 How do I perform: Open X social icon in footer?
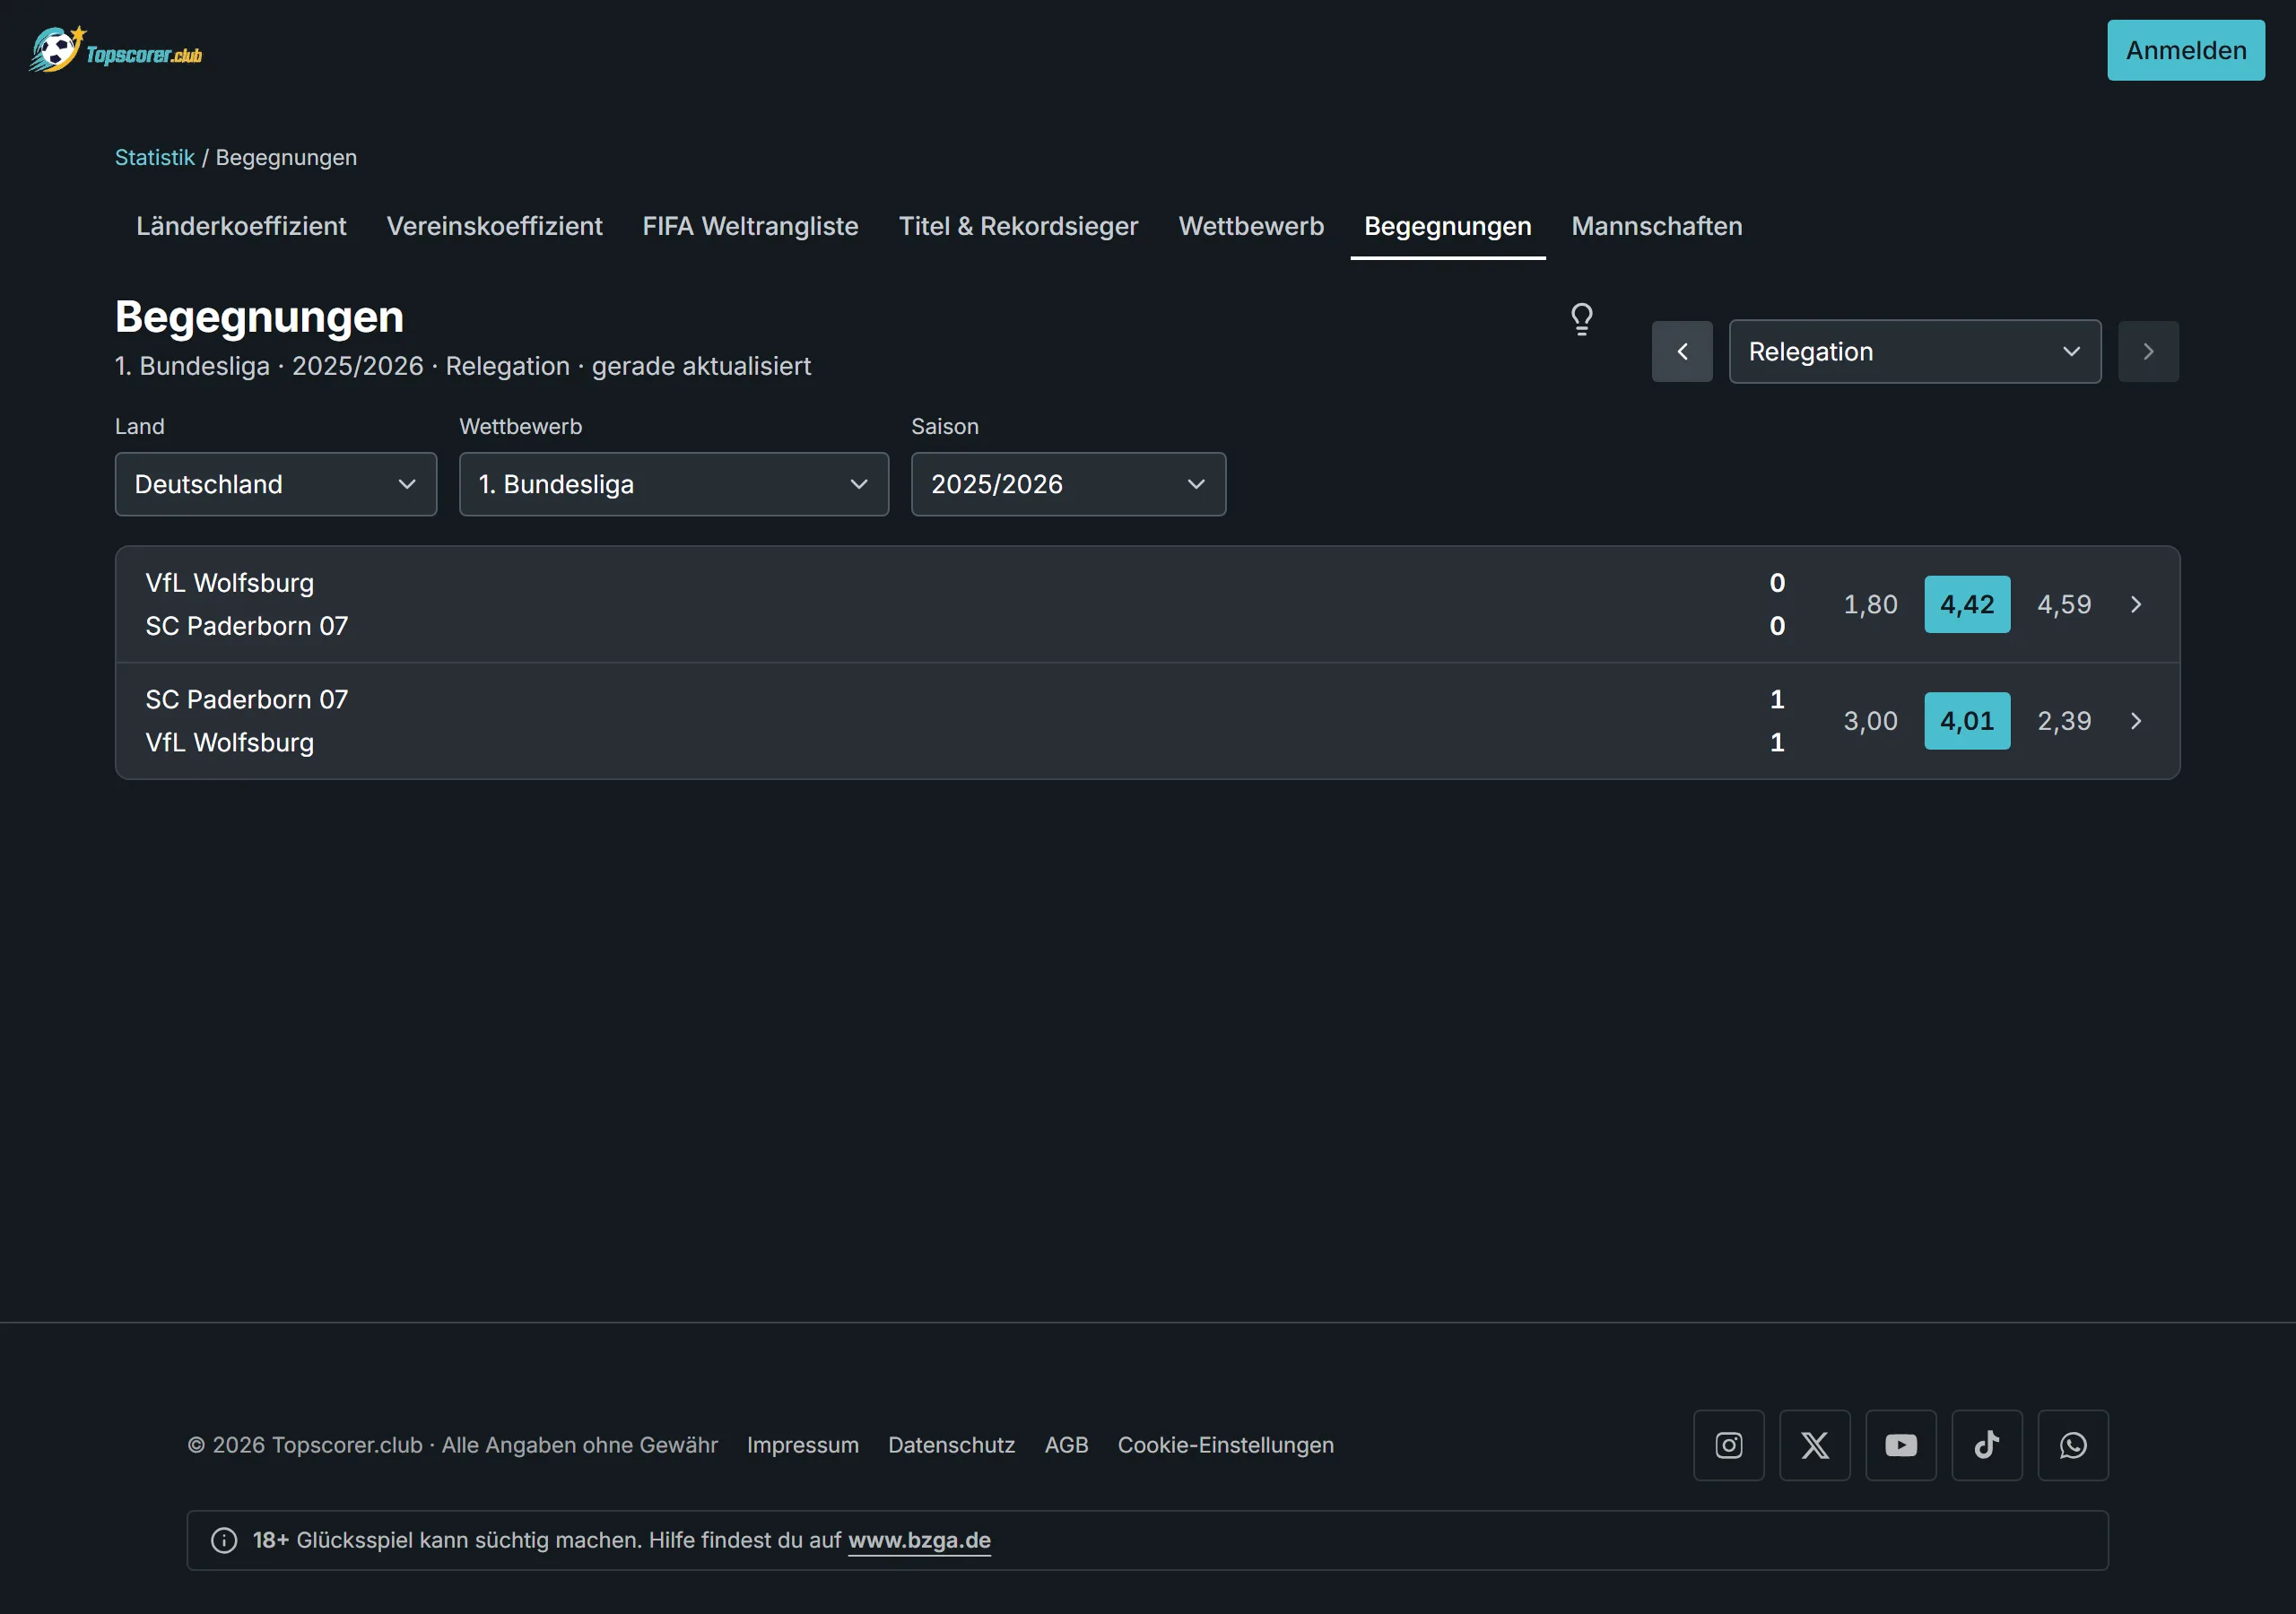click(1815, 1445)
